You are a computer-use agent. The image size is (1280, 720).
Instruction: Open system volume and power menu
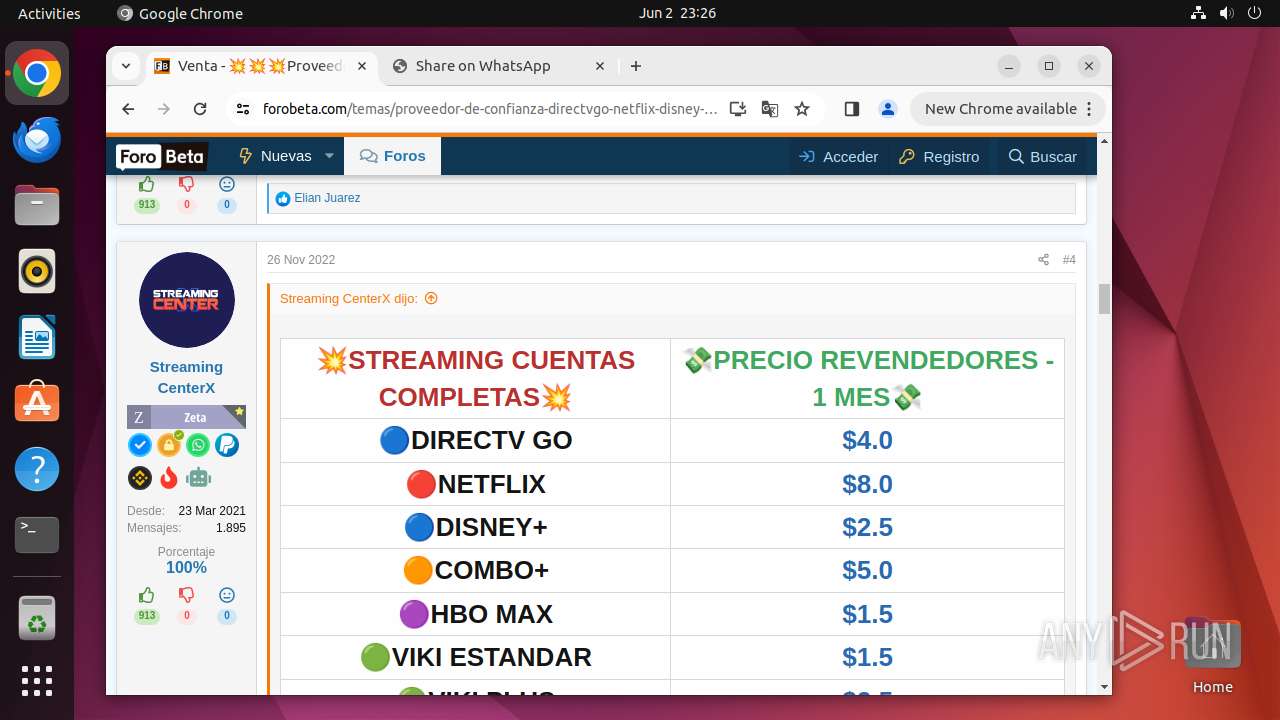tap(1225, 13)
